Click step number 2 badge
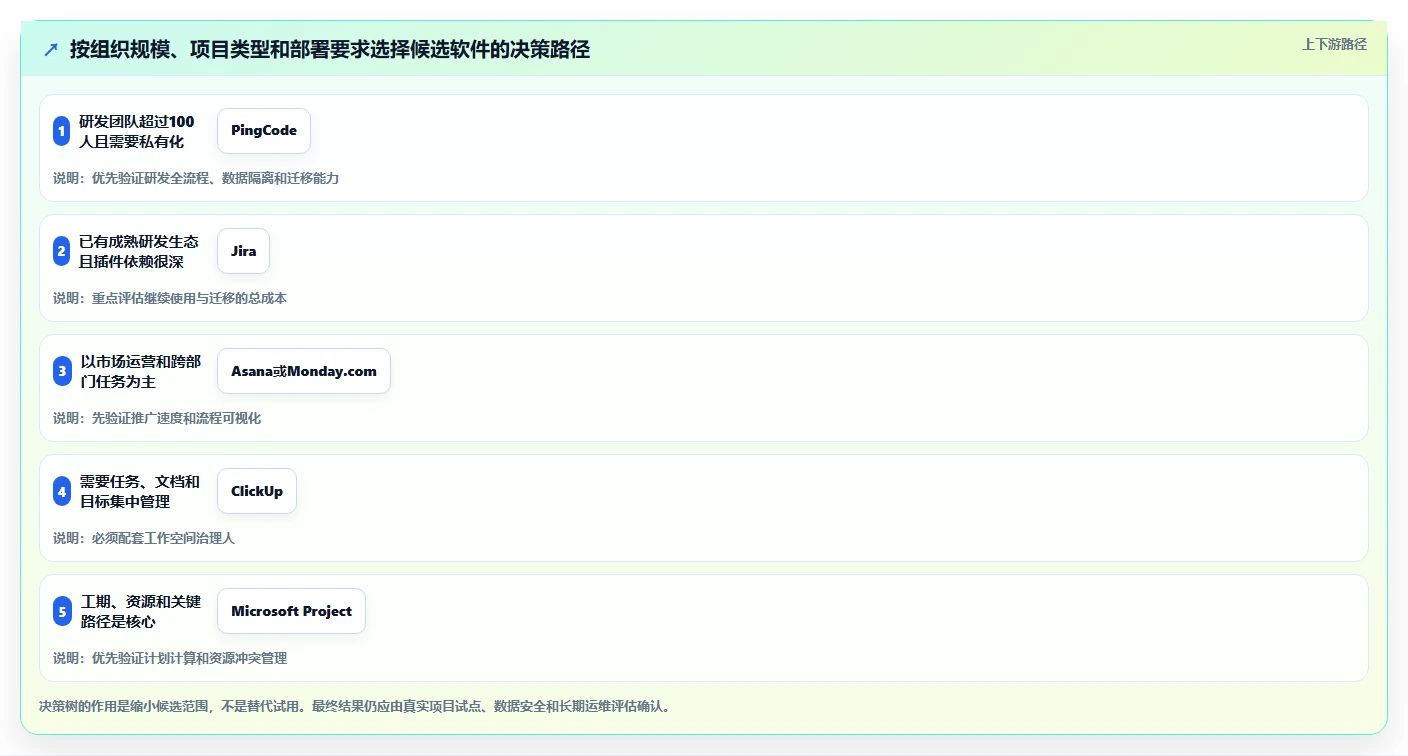The image size is (1408, 756). [x=61, y=251]
